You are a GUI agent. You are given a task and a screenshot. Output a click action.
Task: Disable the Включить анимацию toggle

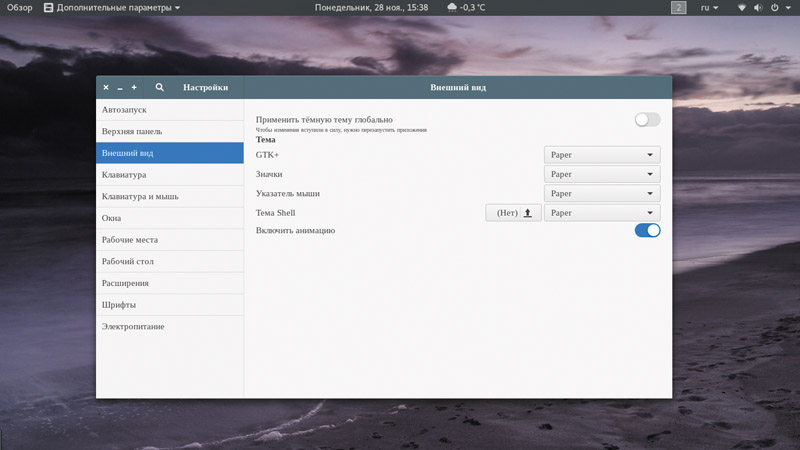(647, 230)
